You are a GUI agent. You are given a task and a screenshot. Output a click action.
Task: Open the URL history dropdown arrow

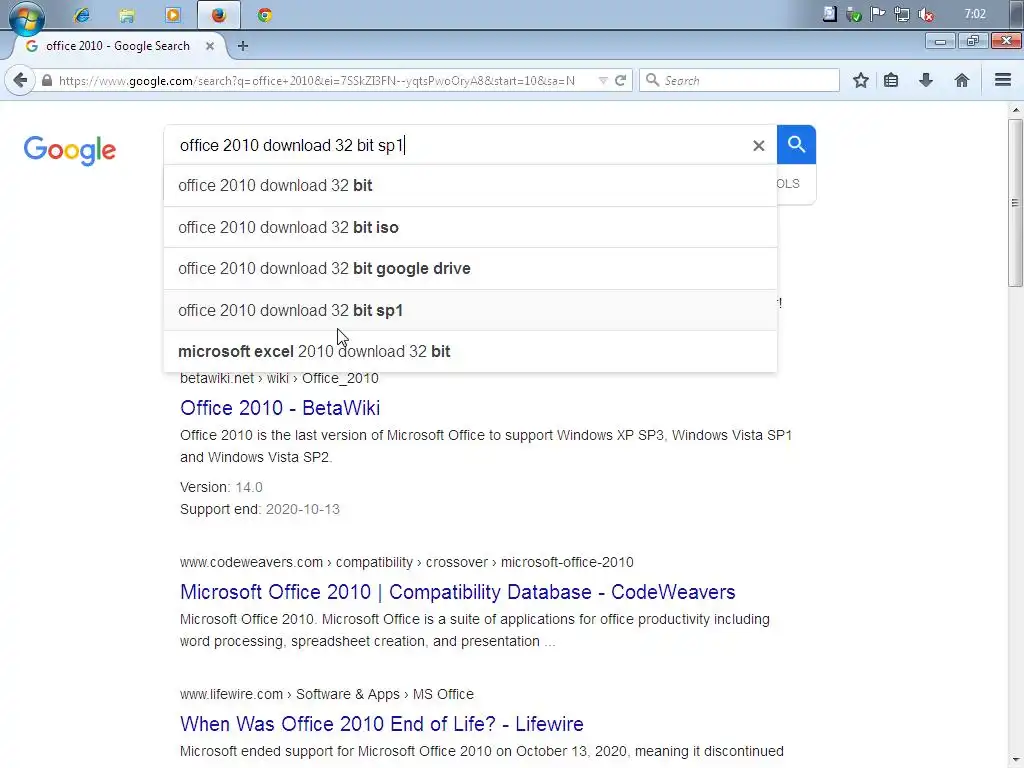603,80
